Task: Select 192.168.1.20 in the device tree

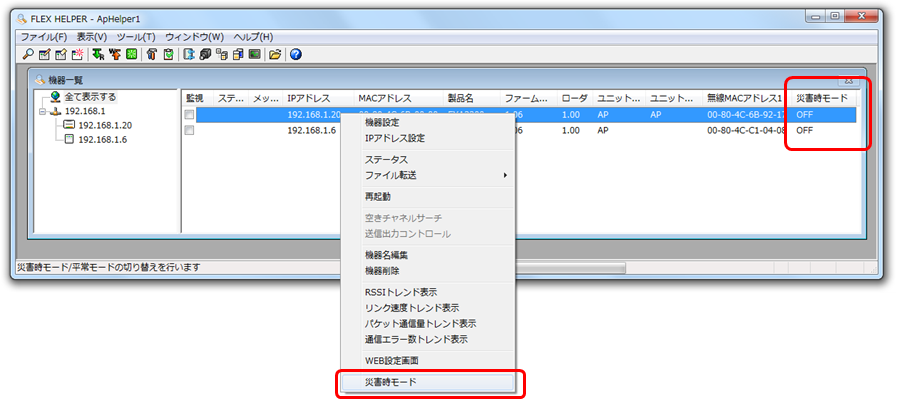Action: pyautogui.click(x=104, y=125)
